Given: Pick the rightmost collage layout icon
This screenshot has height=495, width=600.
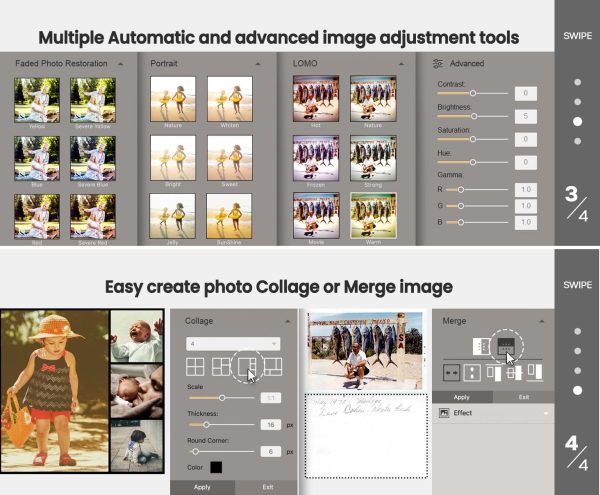Looking at the screenshot, I should [x=271, y=367].
